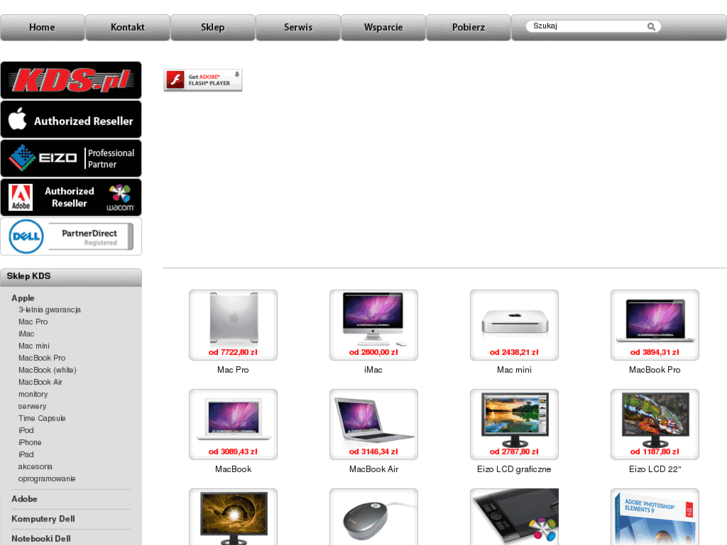Open Notebooki Dell category in sidebar
Image resolution: width=727 pixels, height=545 pixels.
pyautogui.click(x=41, y=539)
